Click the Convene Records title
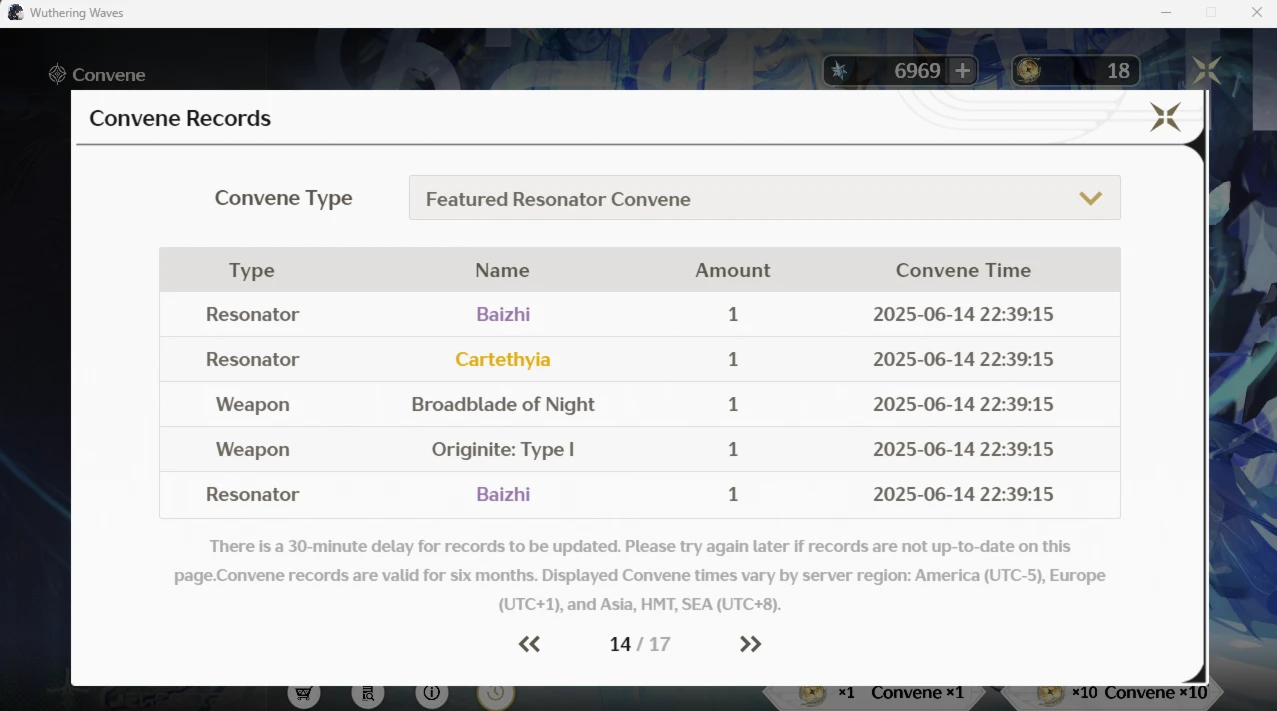 [180, 118]
